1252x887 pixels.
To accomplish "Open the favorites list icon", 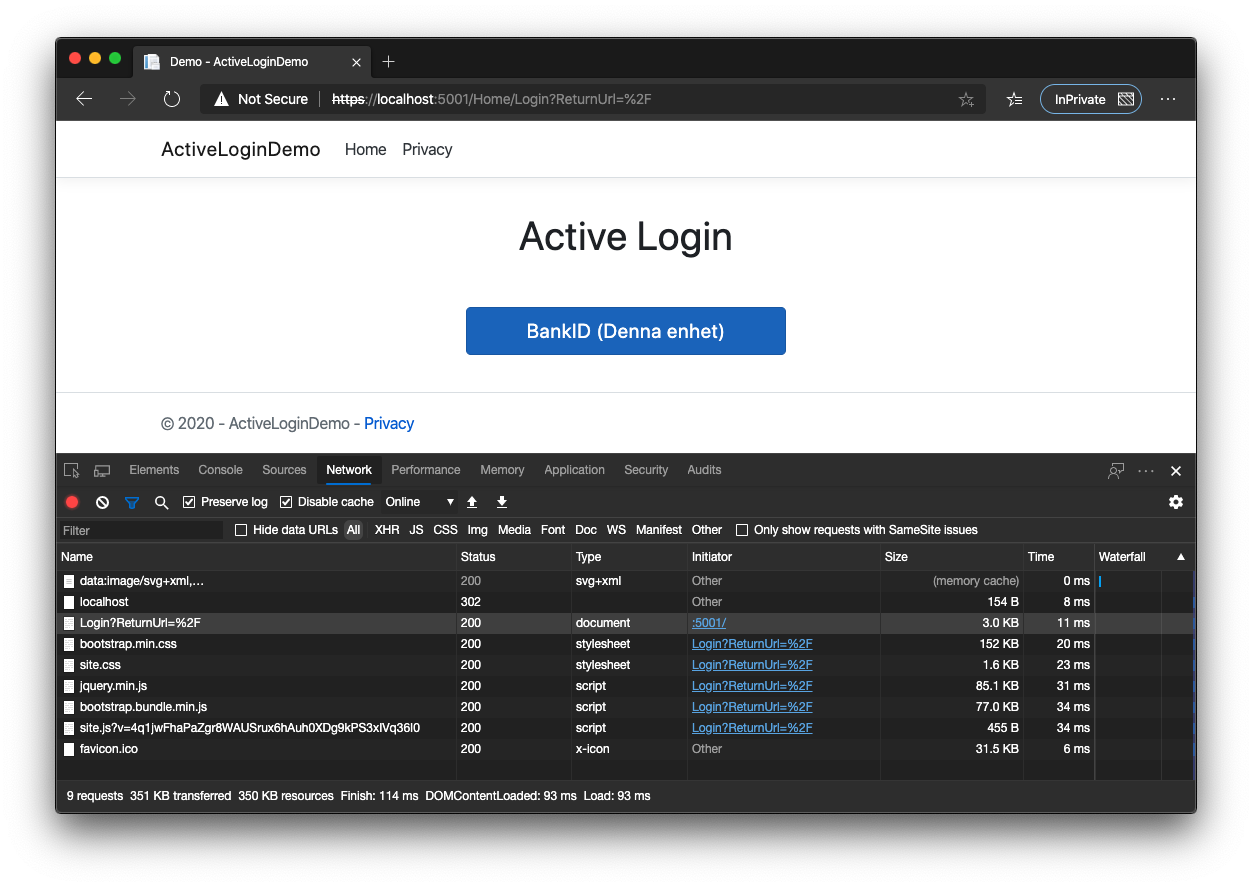I will 1014,99.
